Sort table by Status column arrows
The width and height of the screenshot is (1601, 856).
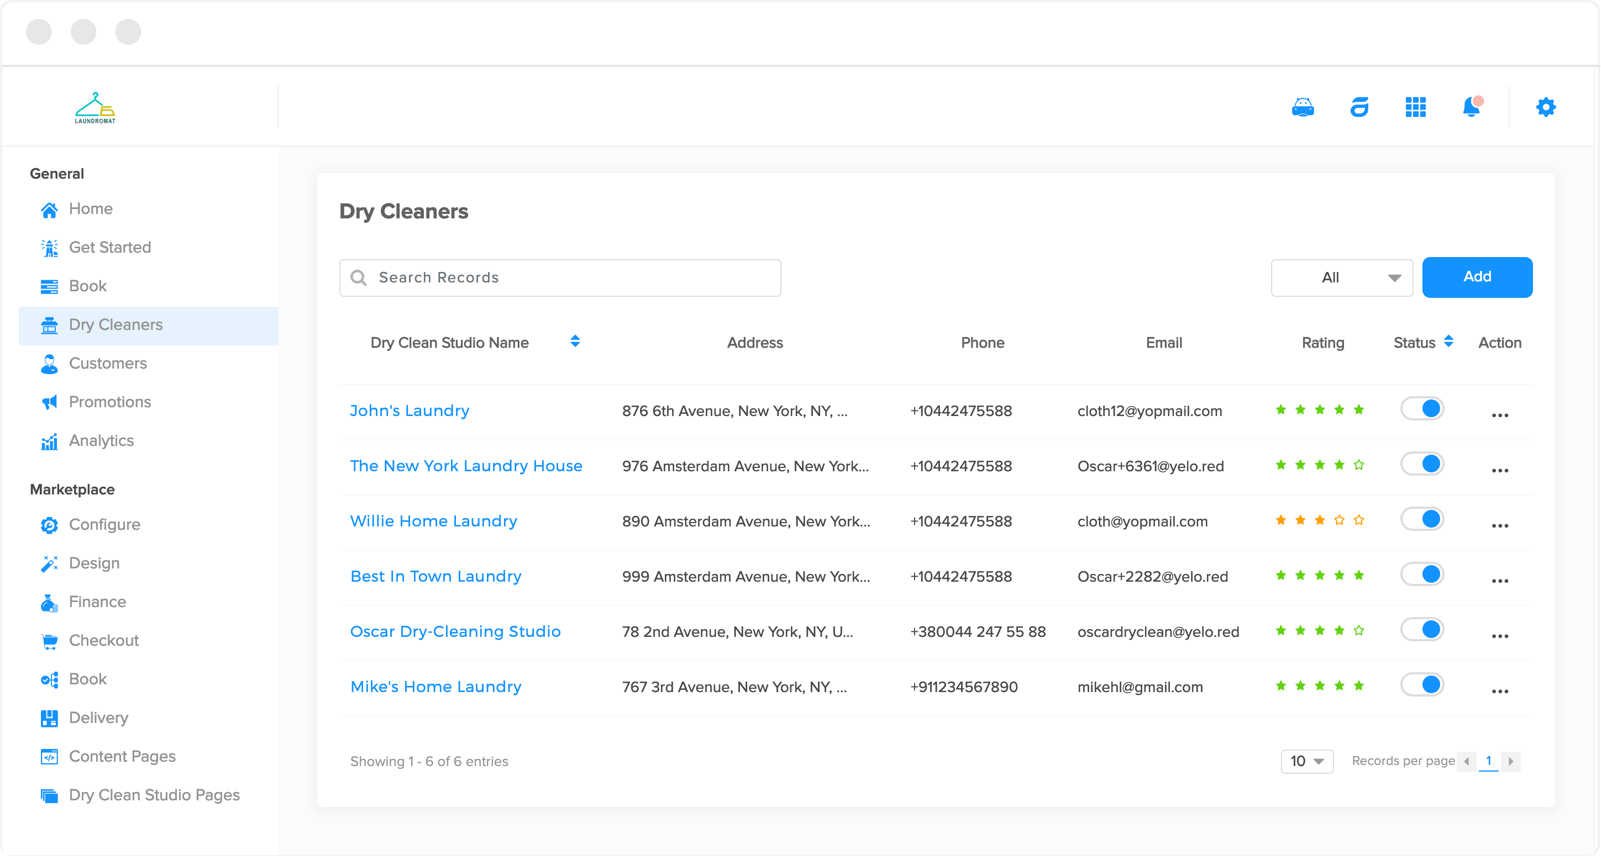click(1448, 342)
